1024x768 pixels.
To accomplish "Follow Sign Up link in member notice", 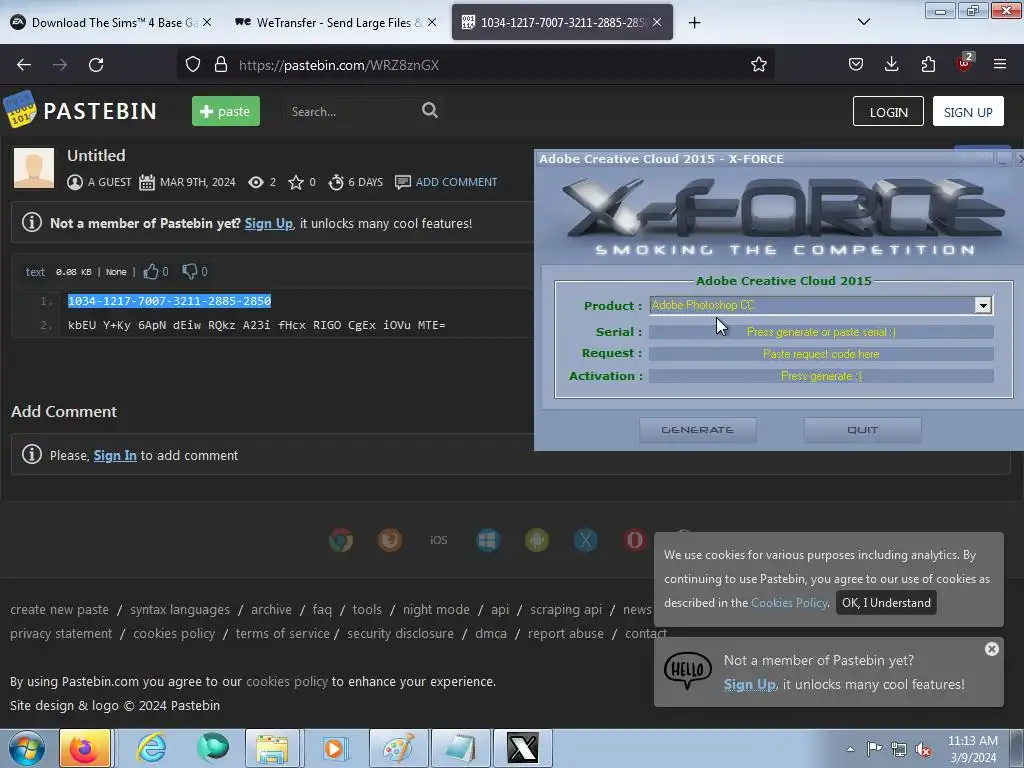I will pyautogui.click(x=268, y=223).
